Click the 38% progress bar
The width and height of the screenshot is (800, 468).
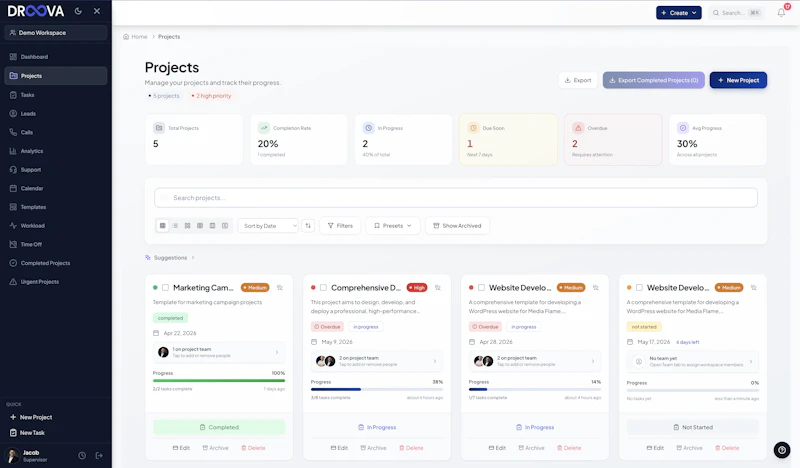point(377,389)
